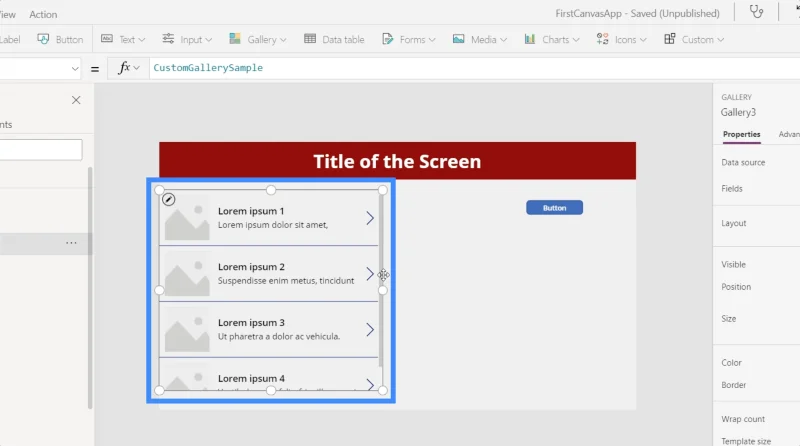The height and width of the screenshot is (446, 800).
Task: Switch to the Properties tab
Action: [x=741, y=134]
